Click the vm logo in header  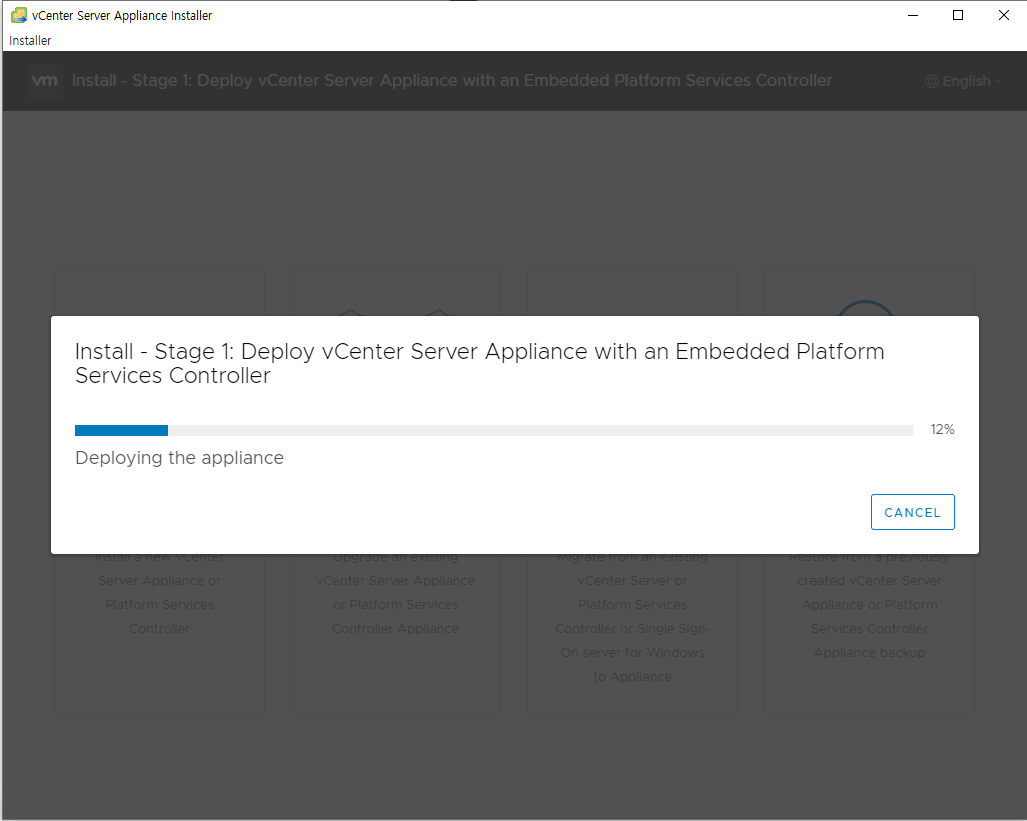[x=45, y=81]
